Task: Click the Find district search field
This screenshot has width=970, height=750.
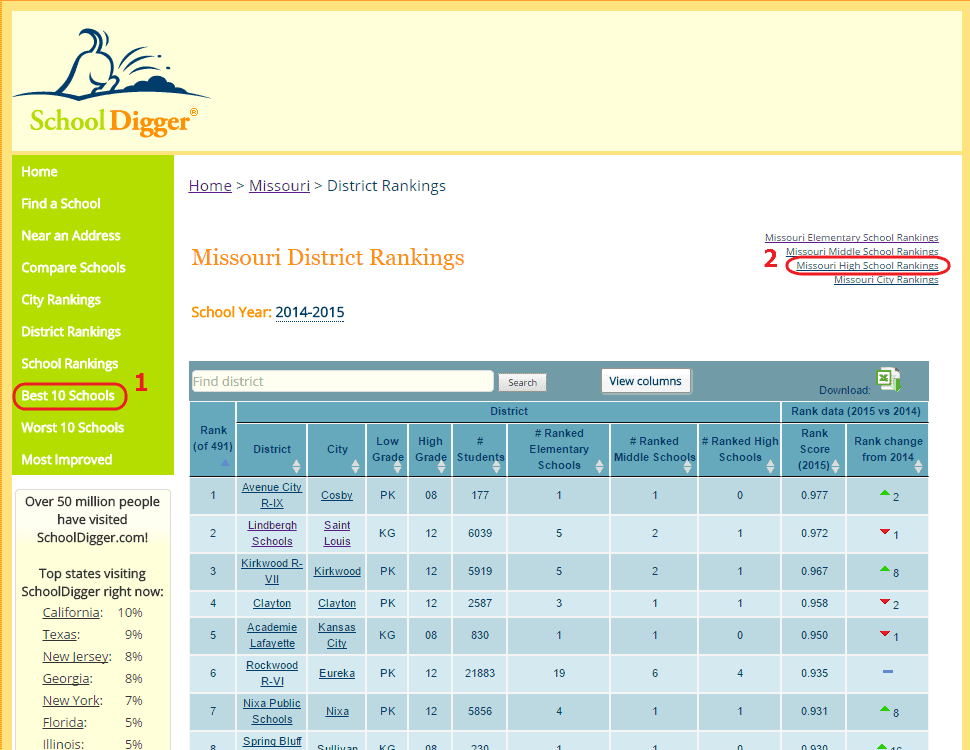Action: 342,381
